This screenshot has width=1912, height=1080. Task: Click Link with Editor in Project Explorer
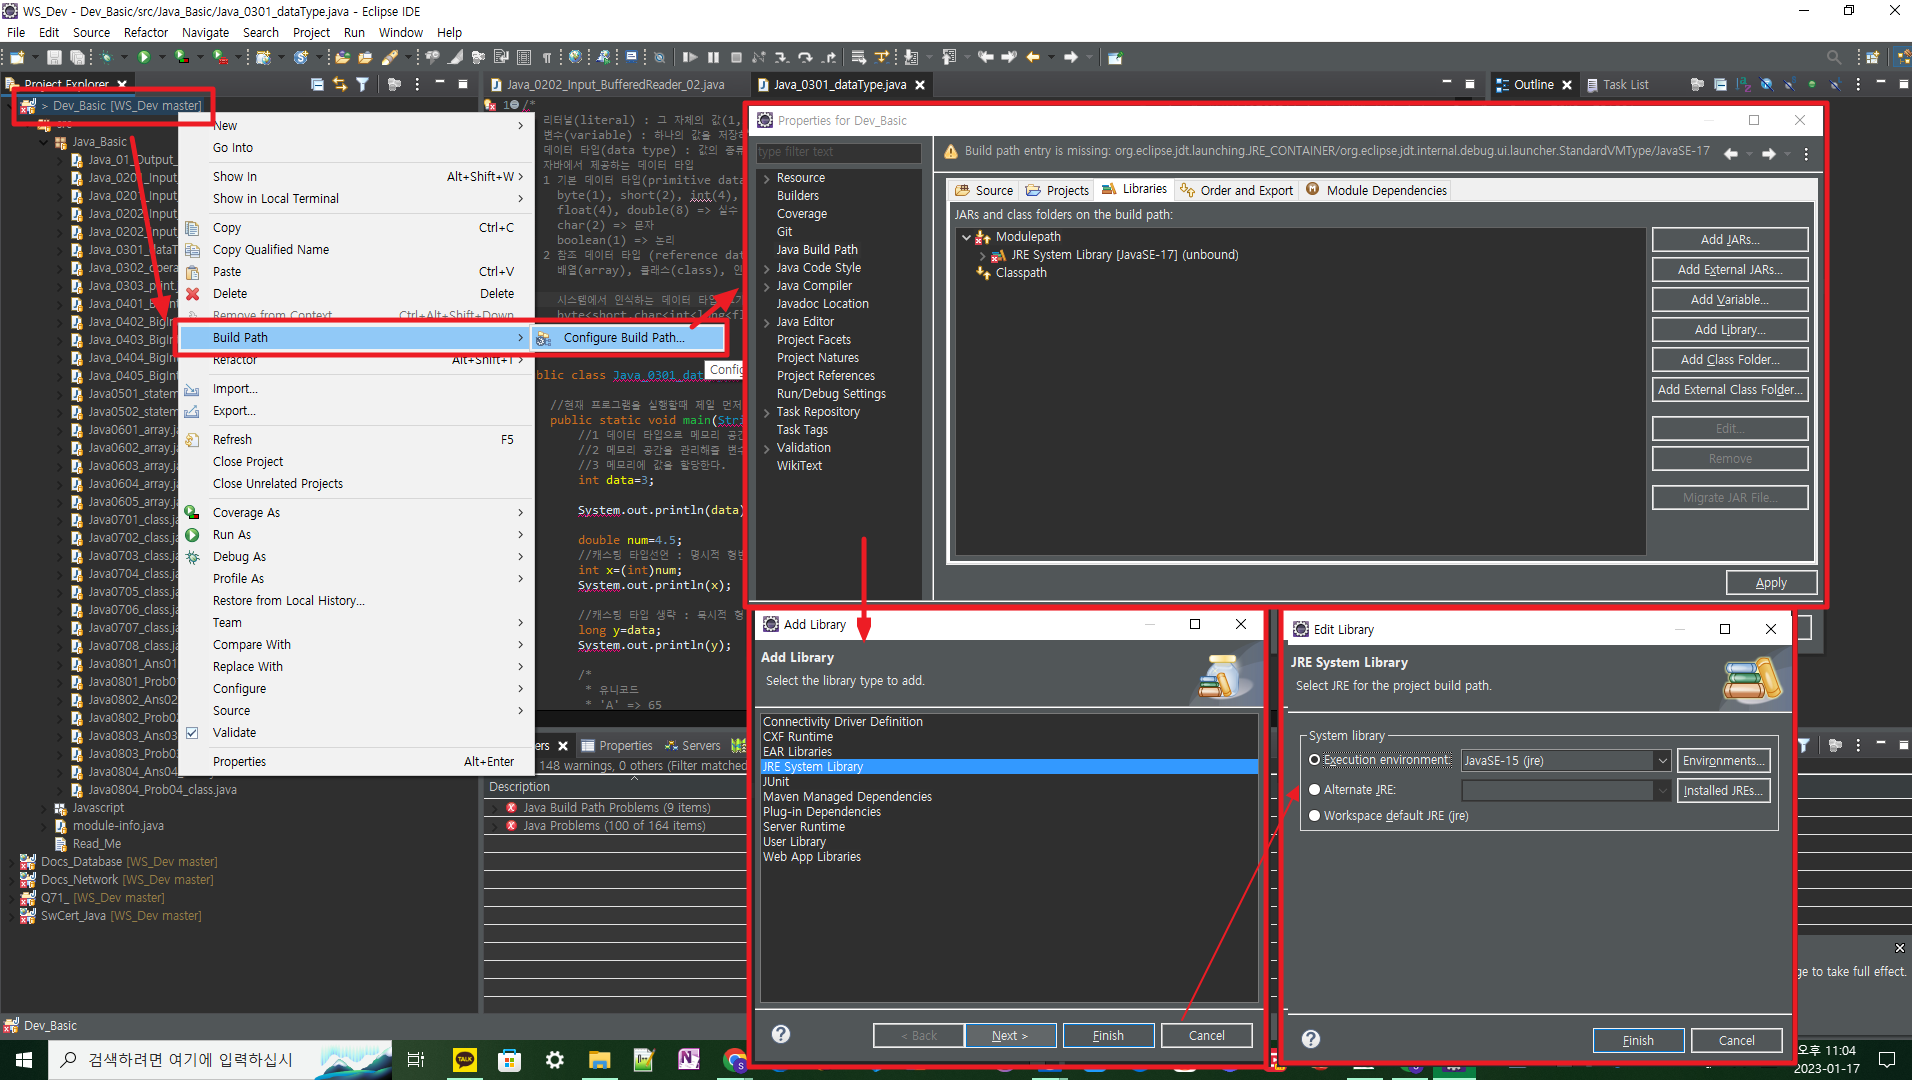(x=340, y=85)
